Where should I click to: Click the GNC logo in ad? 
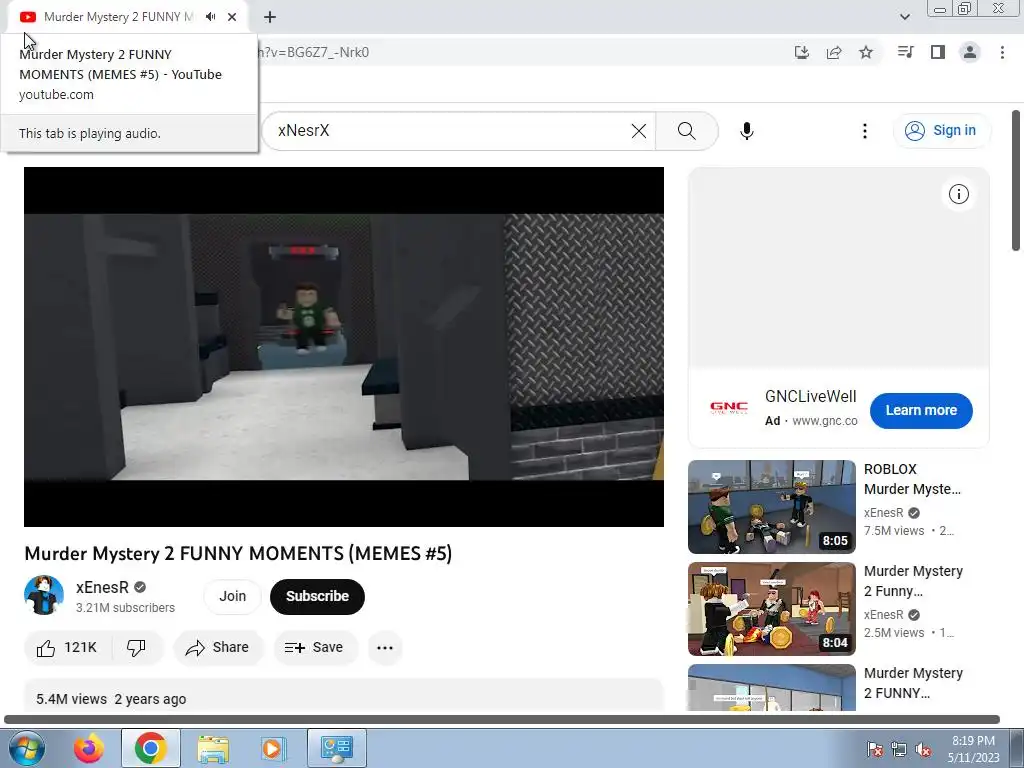729,409
